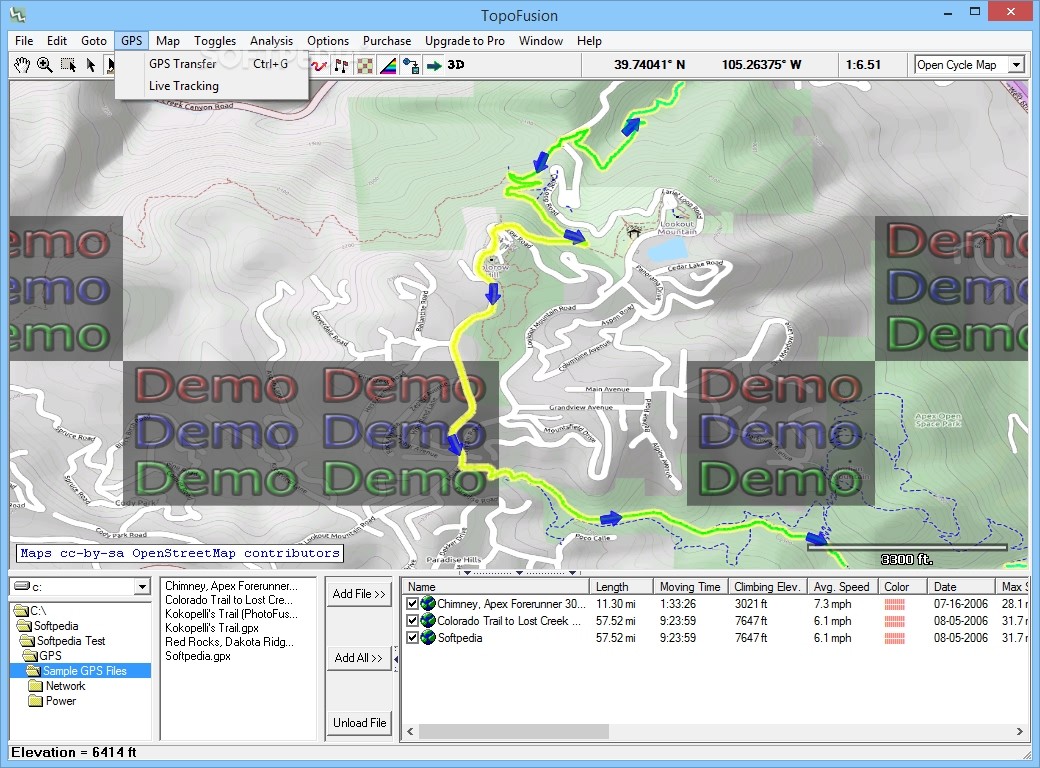
Task: Select Kokopelli's Trail (PhotoFus... file
Action: 231,613
